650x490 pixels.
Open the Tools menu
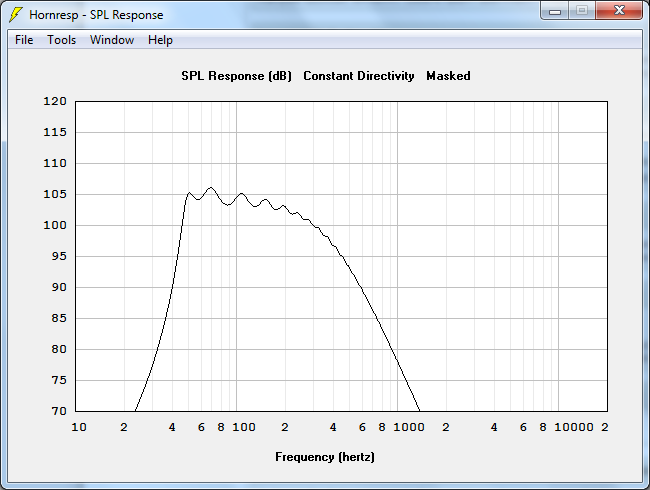point(61,40)
